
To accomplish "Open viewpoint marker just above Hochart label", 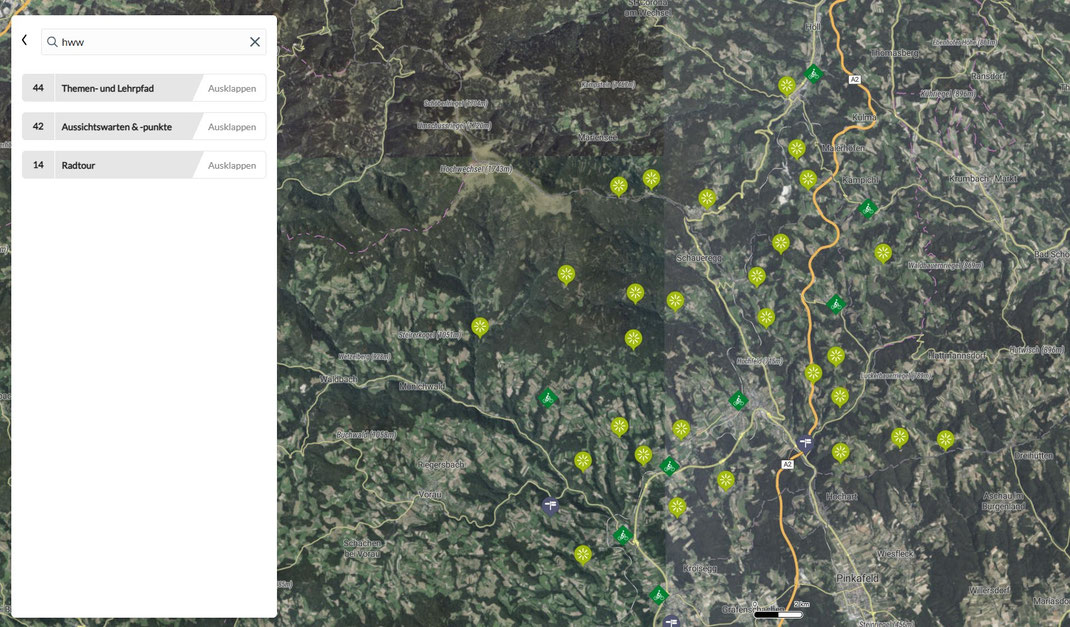I will pos(841,453).
